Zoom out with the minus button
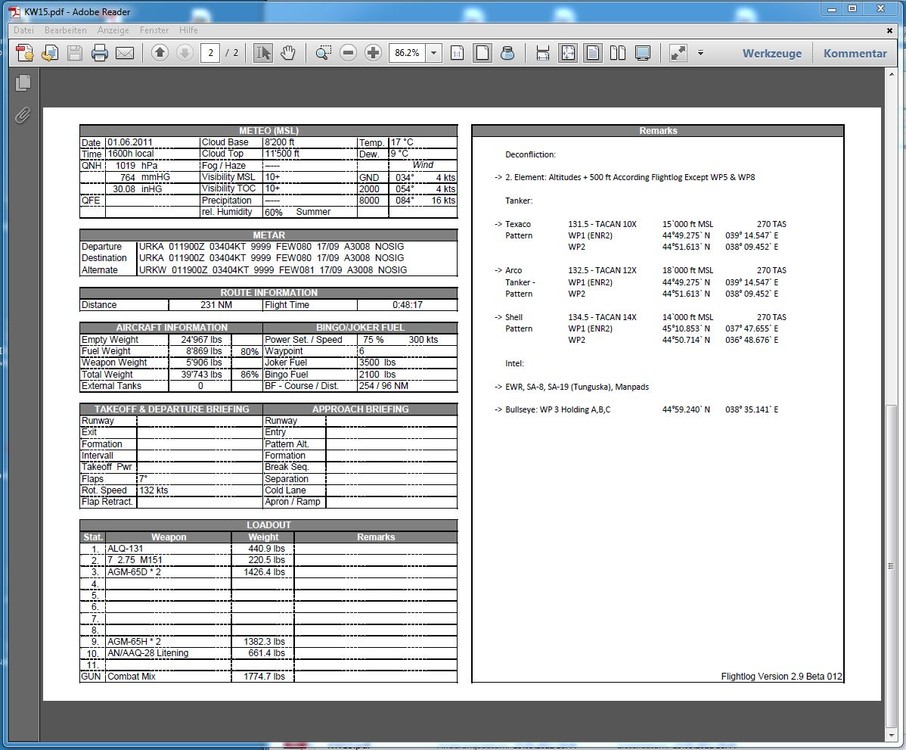Screen dimensions: 906x750 tap(348, 53)
